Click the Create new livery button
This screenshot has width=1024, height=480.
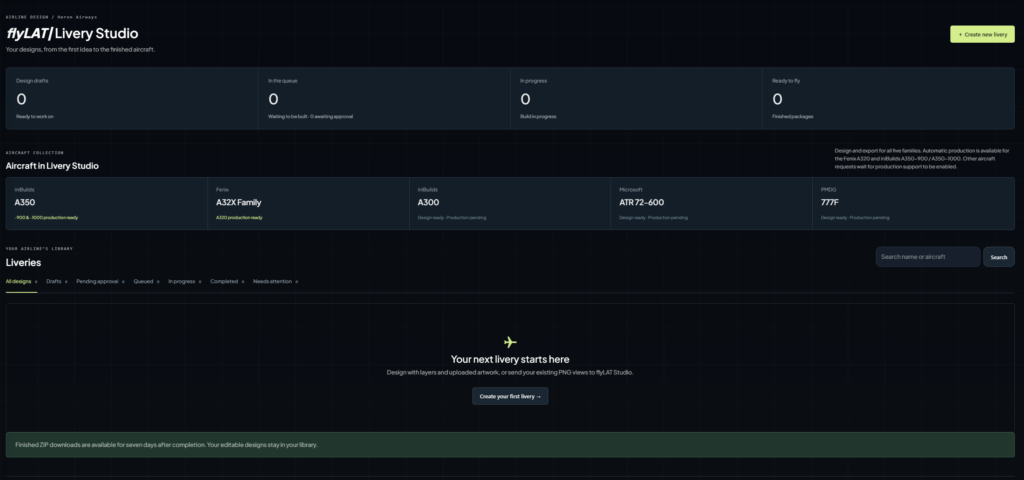pos(982,34)
